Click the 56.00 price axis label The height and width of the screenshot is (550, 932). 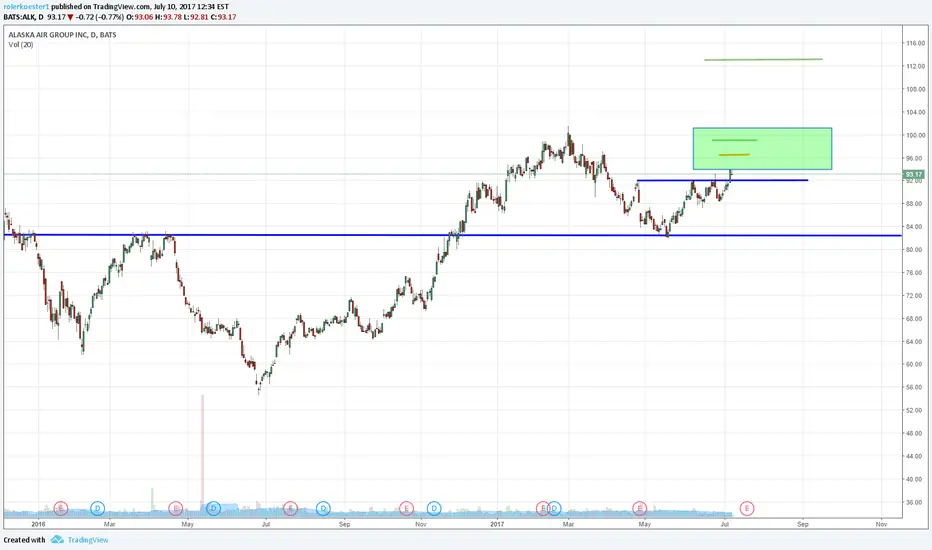coord(915,387)
